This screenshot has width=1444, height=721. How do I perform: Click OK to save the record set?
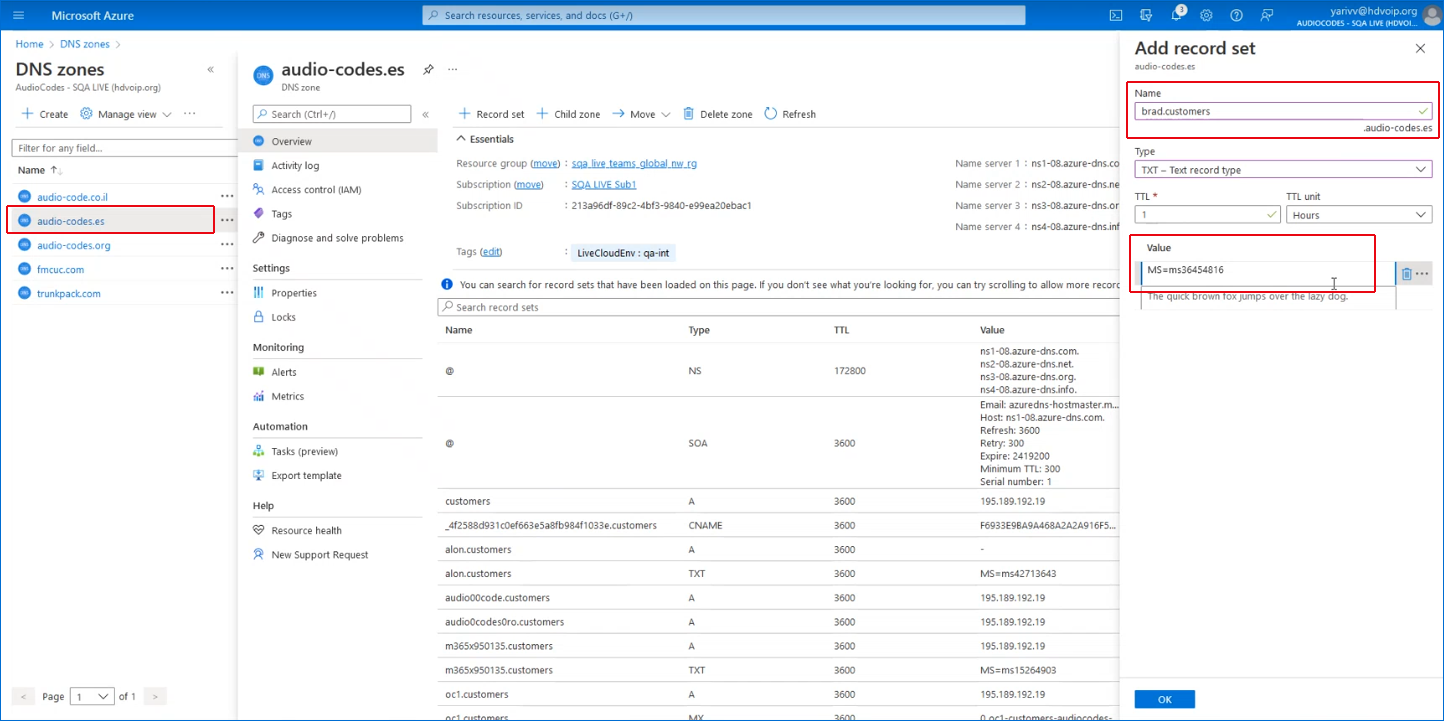coord(1164,699)
